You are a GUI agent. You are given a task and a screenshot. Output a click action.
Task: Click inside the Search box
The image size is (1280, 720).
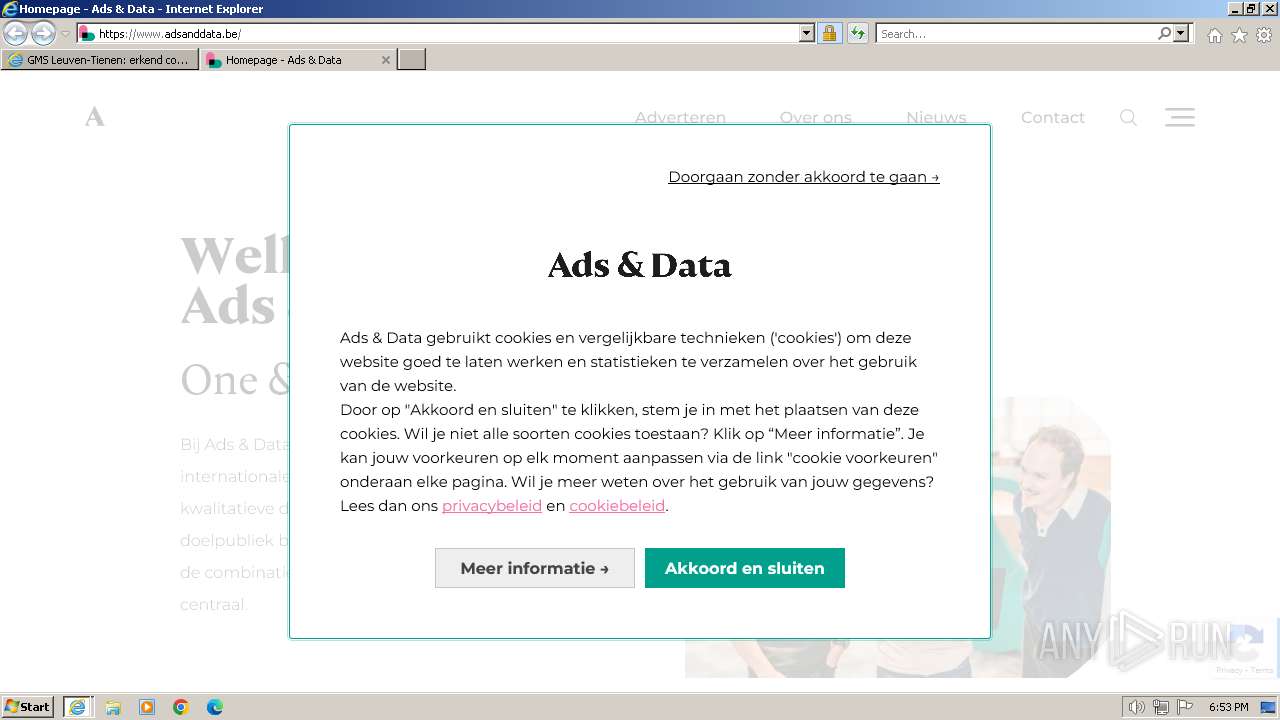1015,33
